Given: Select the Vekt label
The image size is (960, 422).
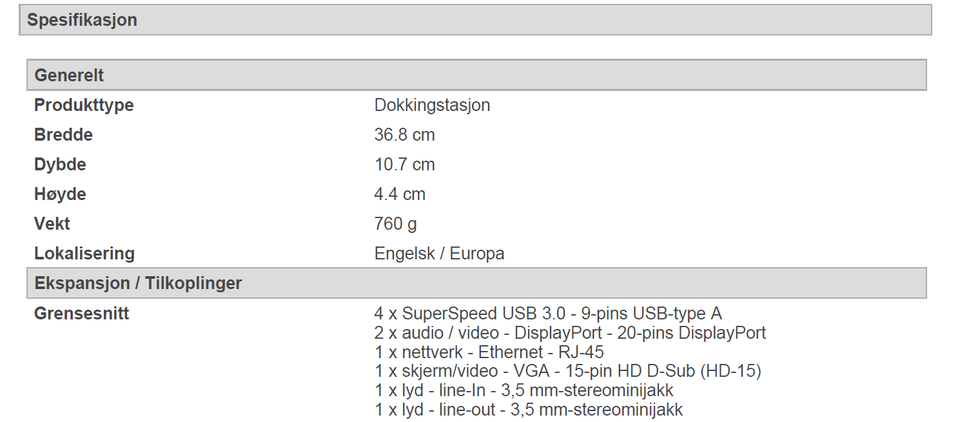Looking at the screenshot, I should [x=52, y=224].
